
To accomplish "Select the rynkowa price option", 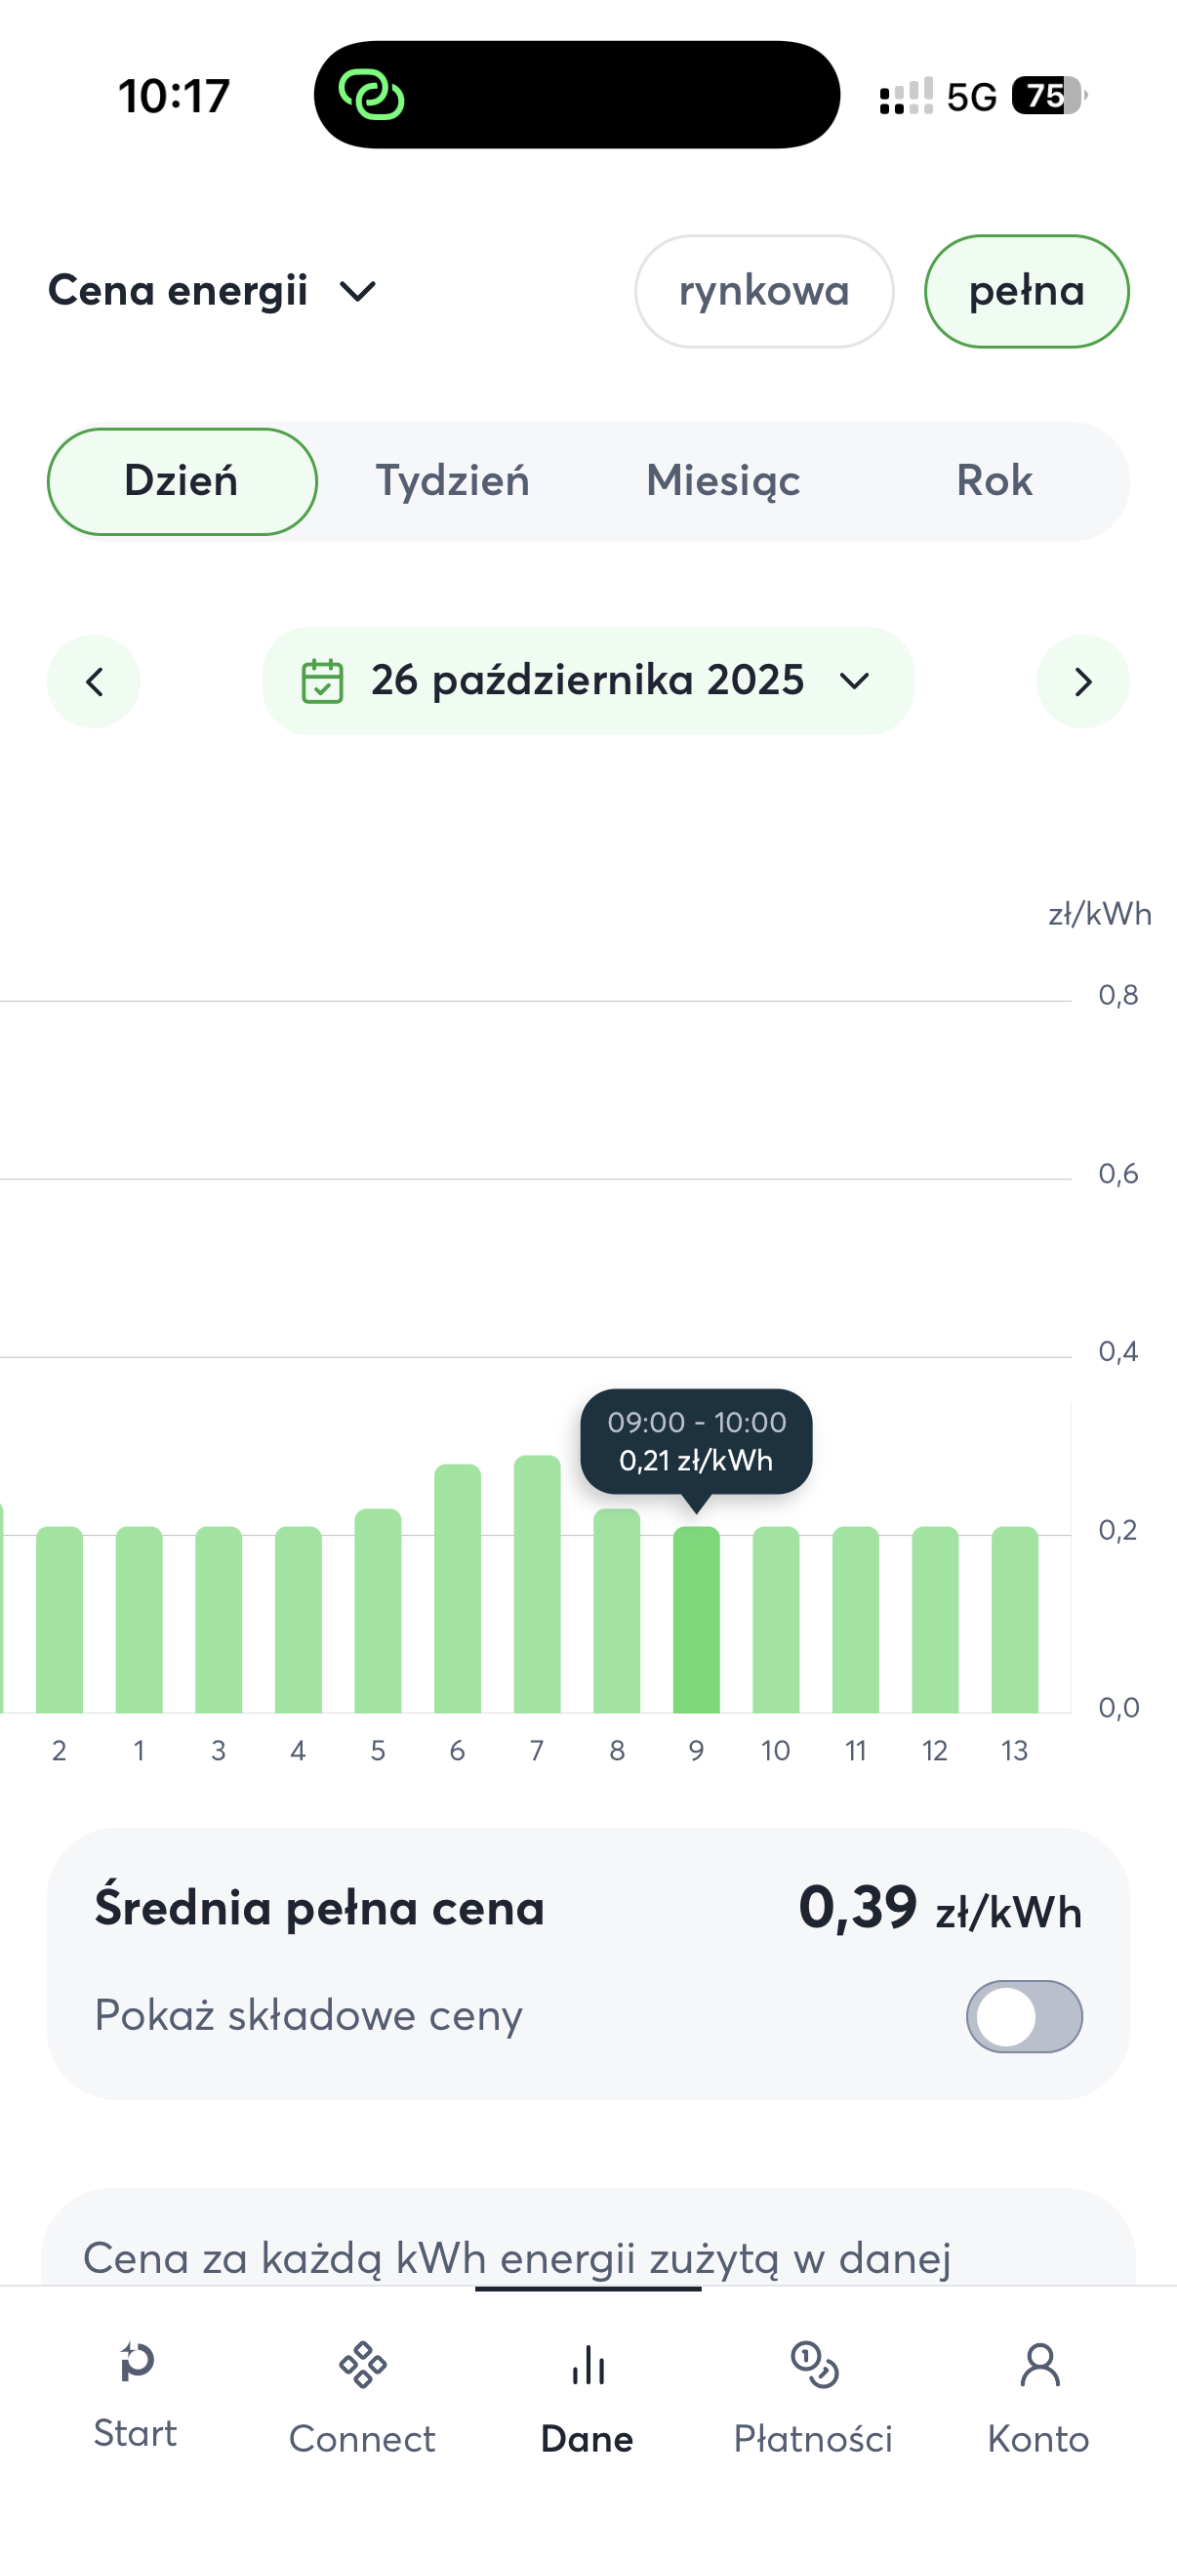I will (764, 292).
